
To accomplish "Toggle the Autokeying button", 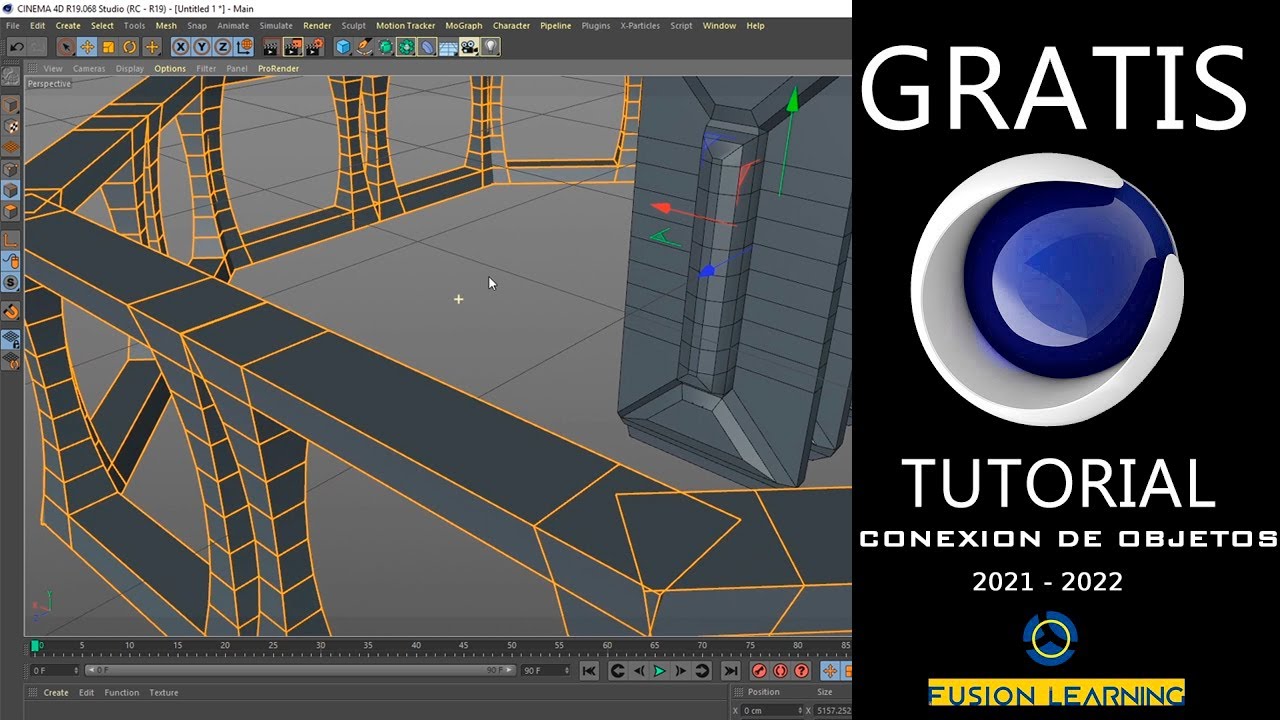I will [780, 671].
